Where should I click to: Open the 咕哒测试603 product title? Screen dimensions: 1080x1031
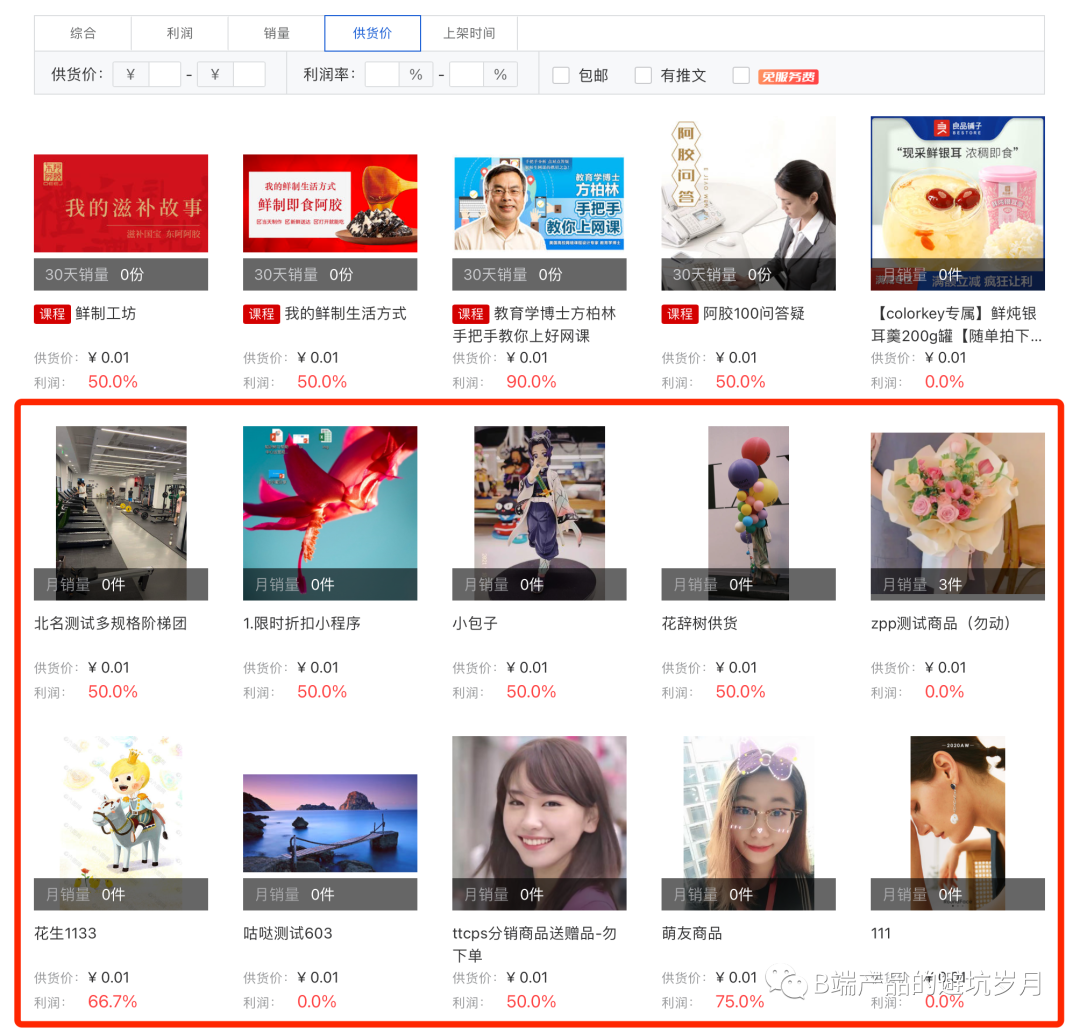pyautogui.click(x=288, y=933)
